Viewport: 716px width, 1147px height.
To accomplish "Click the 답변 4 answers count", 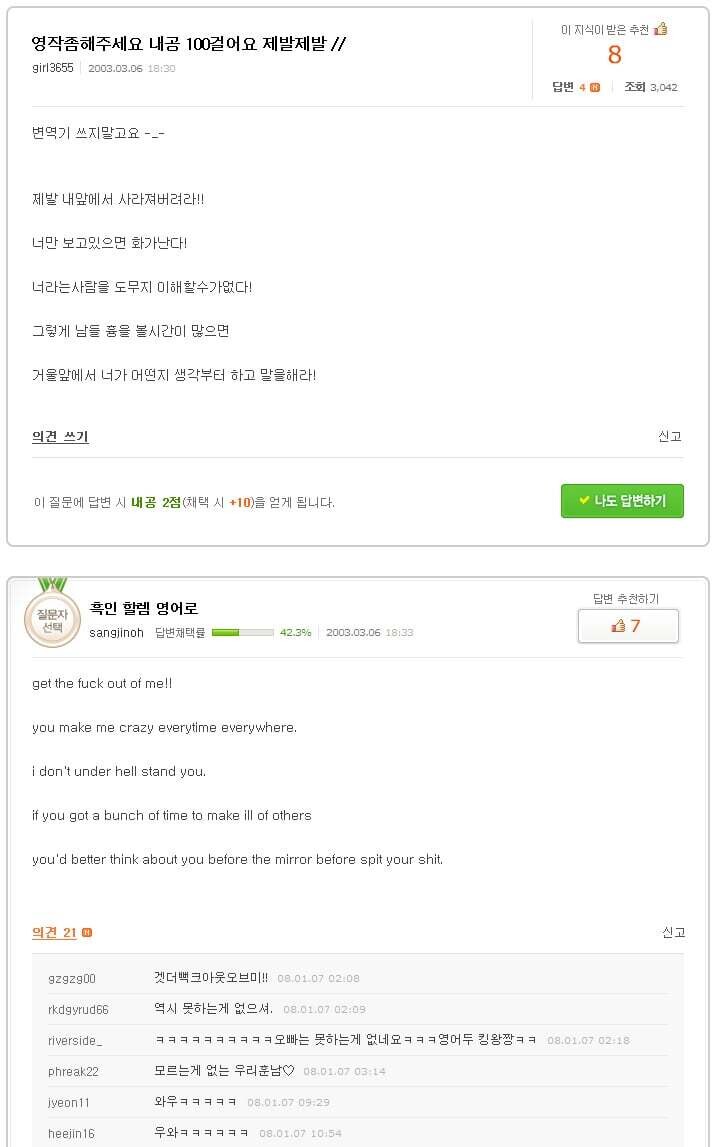I will (568, 88).
